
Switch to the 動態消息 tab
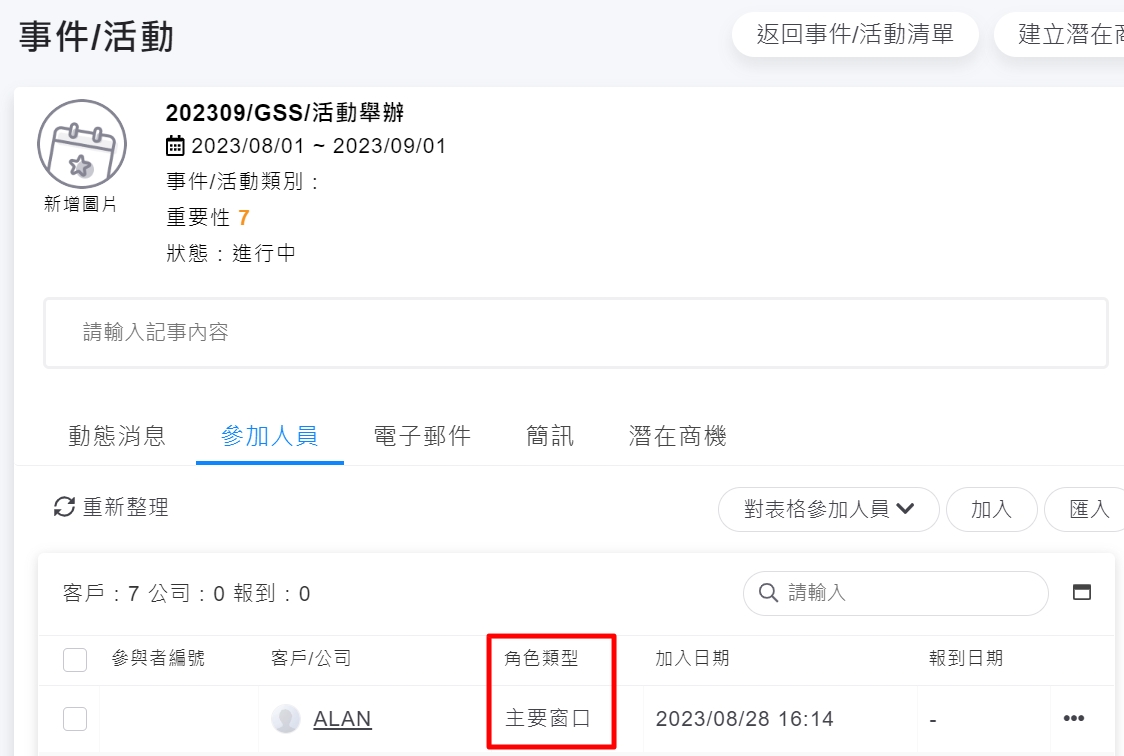(117, 436)
